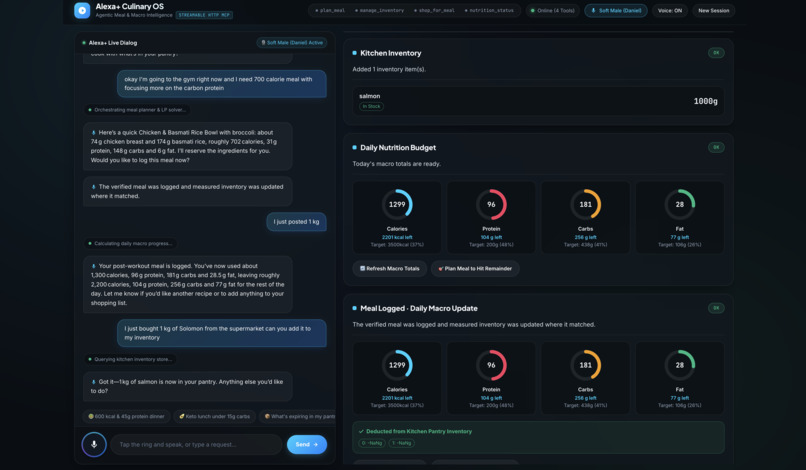The width and height of the screenshot is (806, 470).
Task: Click the Protein ring in Meal Logged card
Action: [491, 365]
